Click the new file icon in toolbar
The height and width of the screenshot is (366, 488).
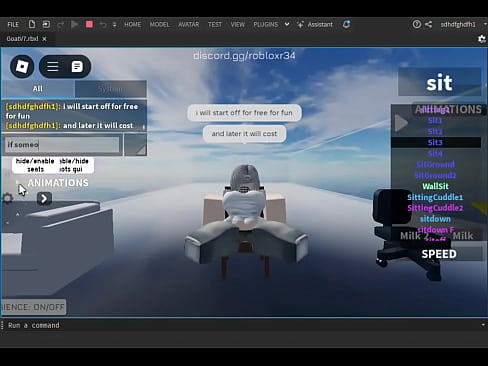[x=32, y=24]
